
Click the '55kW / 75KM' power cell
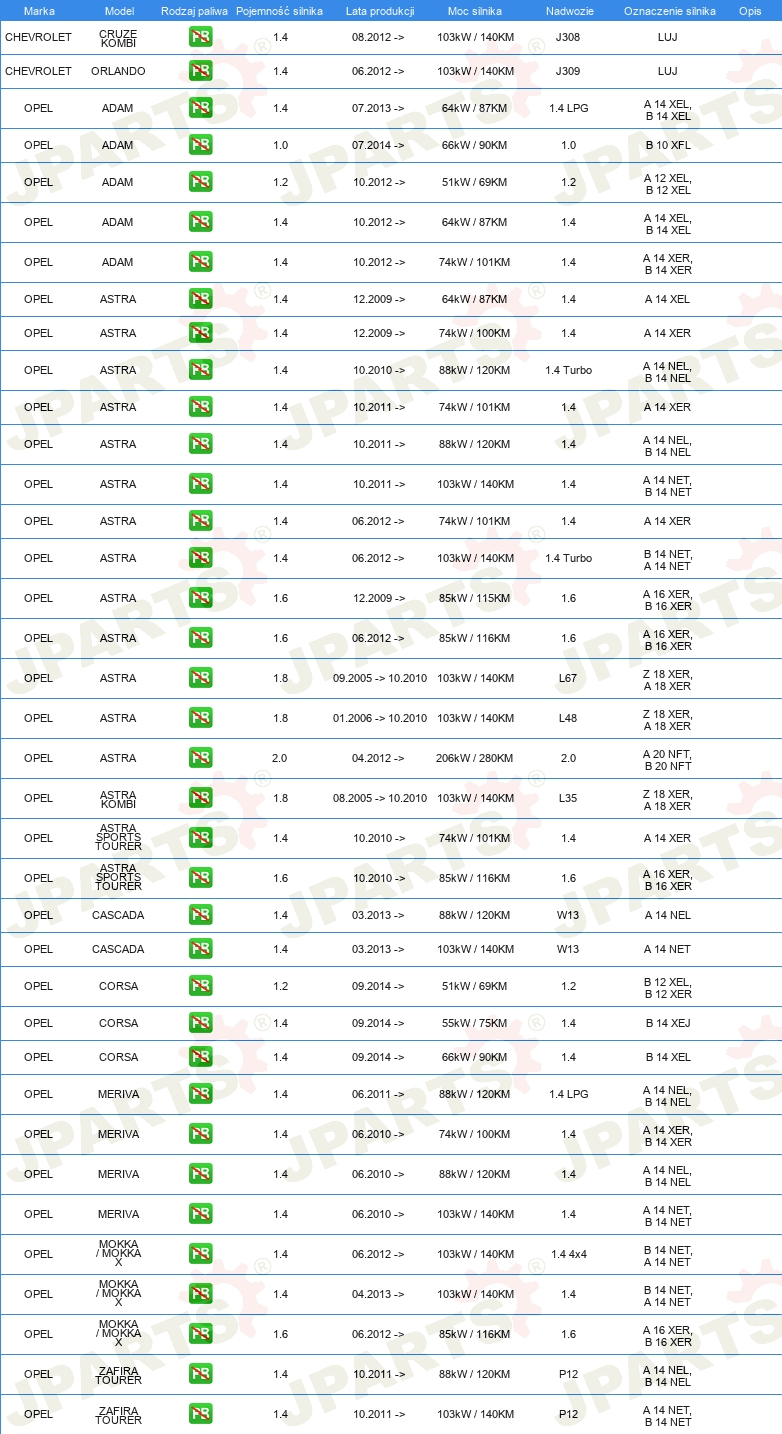475,1023
